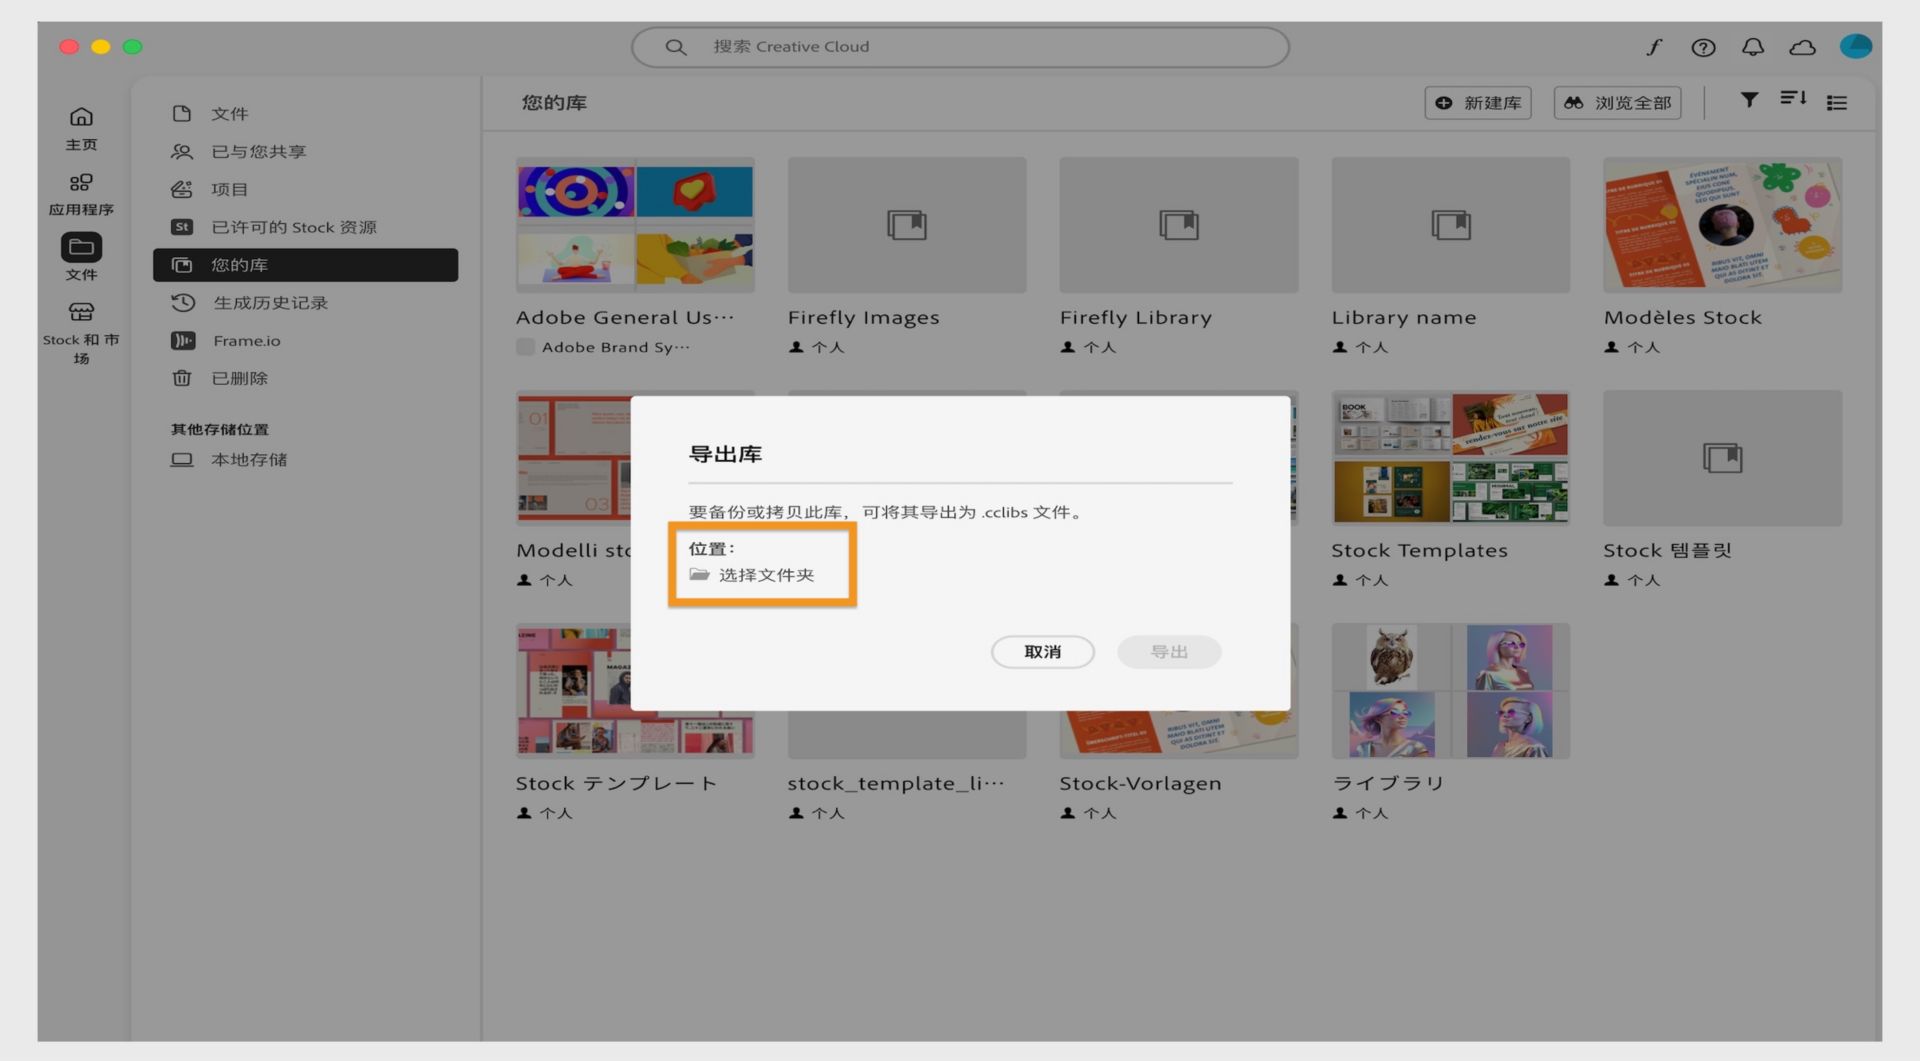Check cloud sync status icon
The width and height of the screenshot is (1920, 1061).
click(x=1802, y=47)
